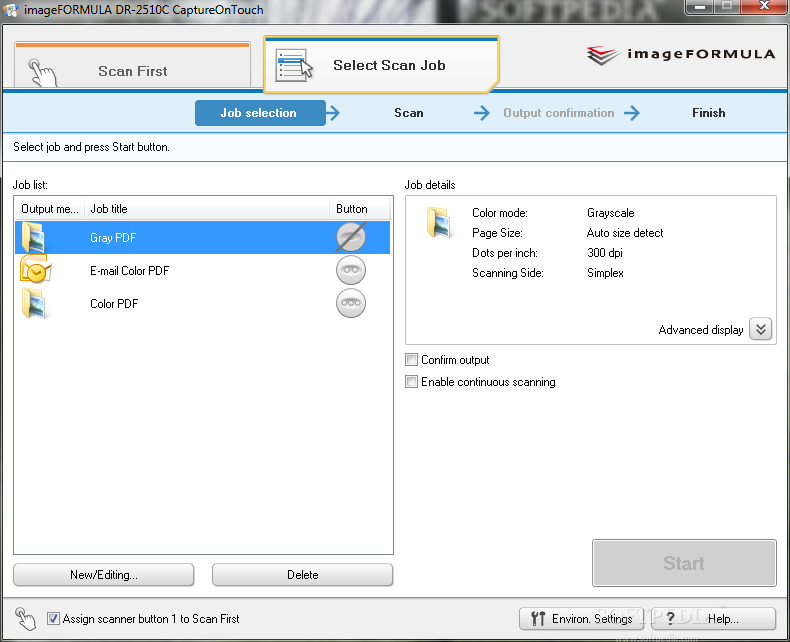
Task: Sort by the Job title column header
Action: pos(207,209)
